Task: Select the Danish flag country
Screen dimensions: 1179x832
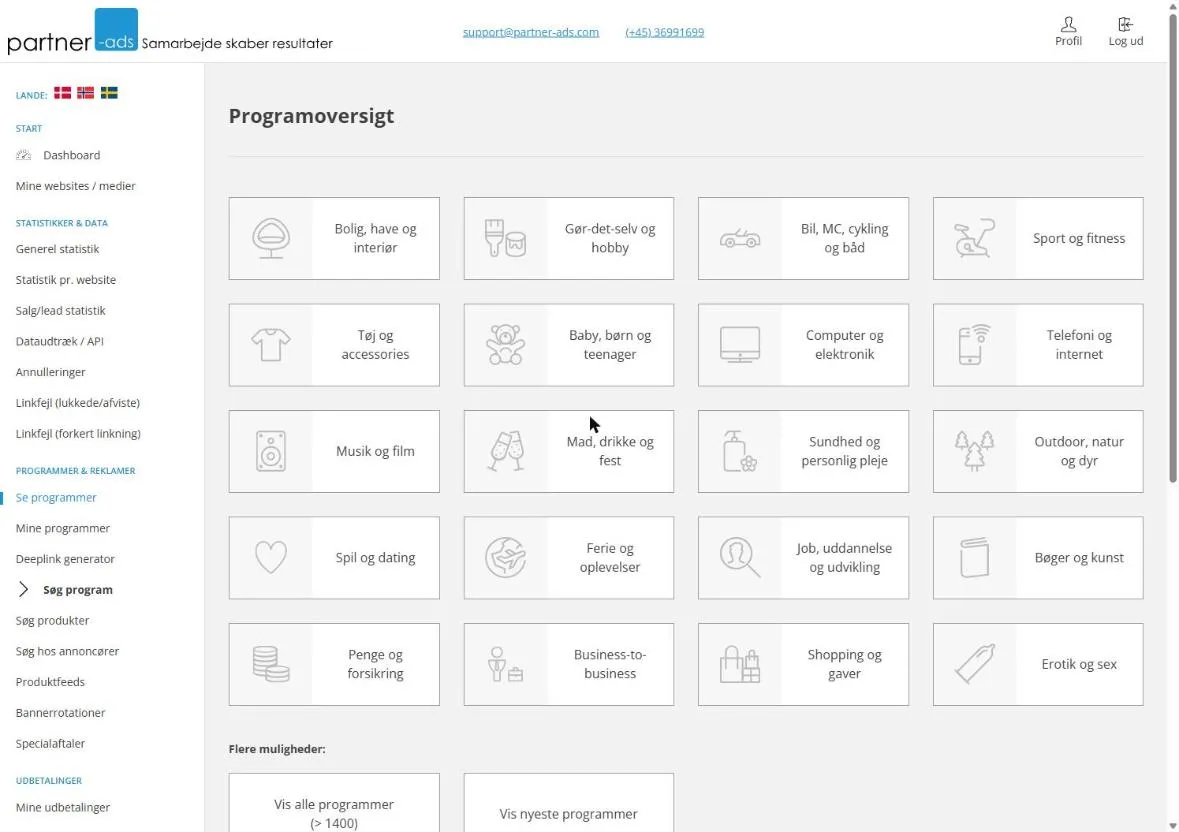Action: click(62, 93)
